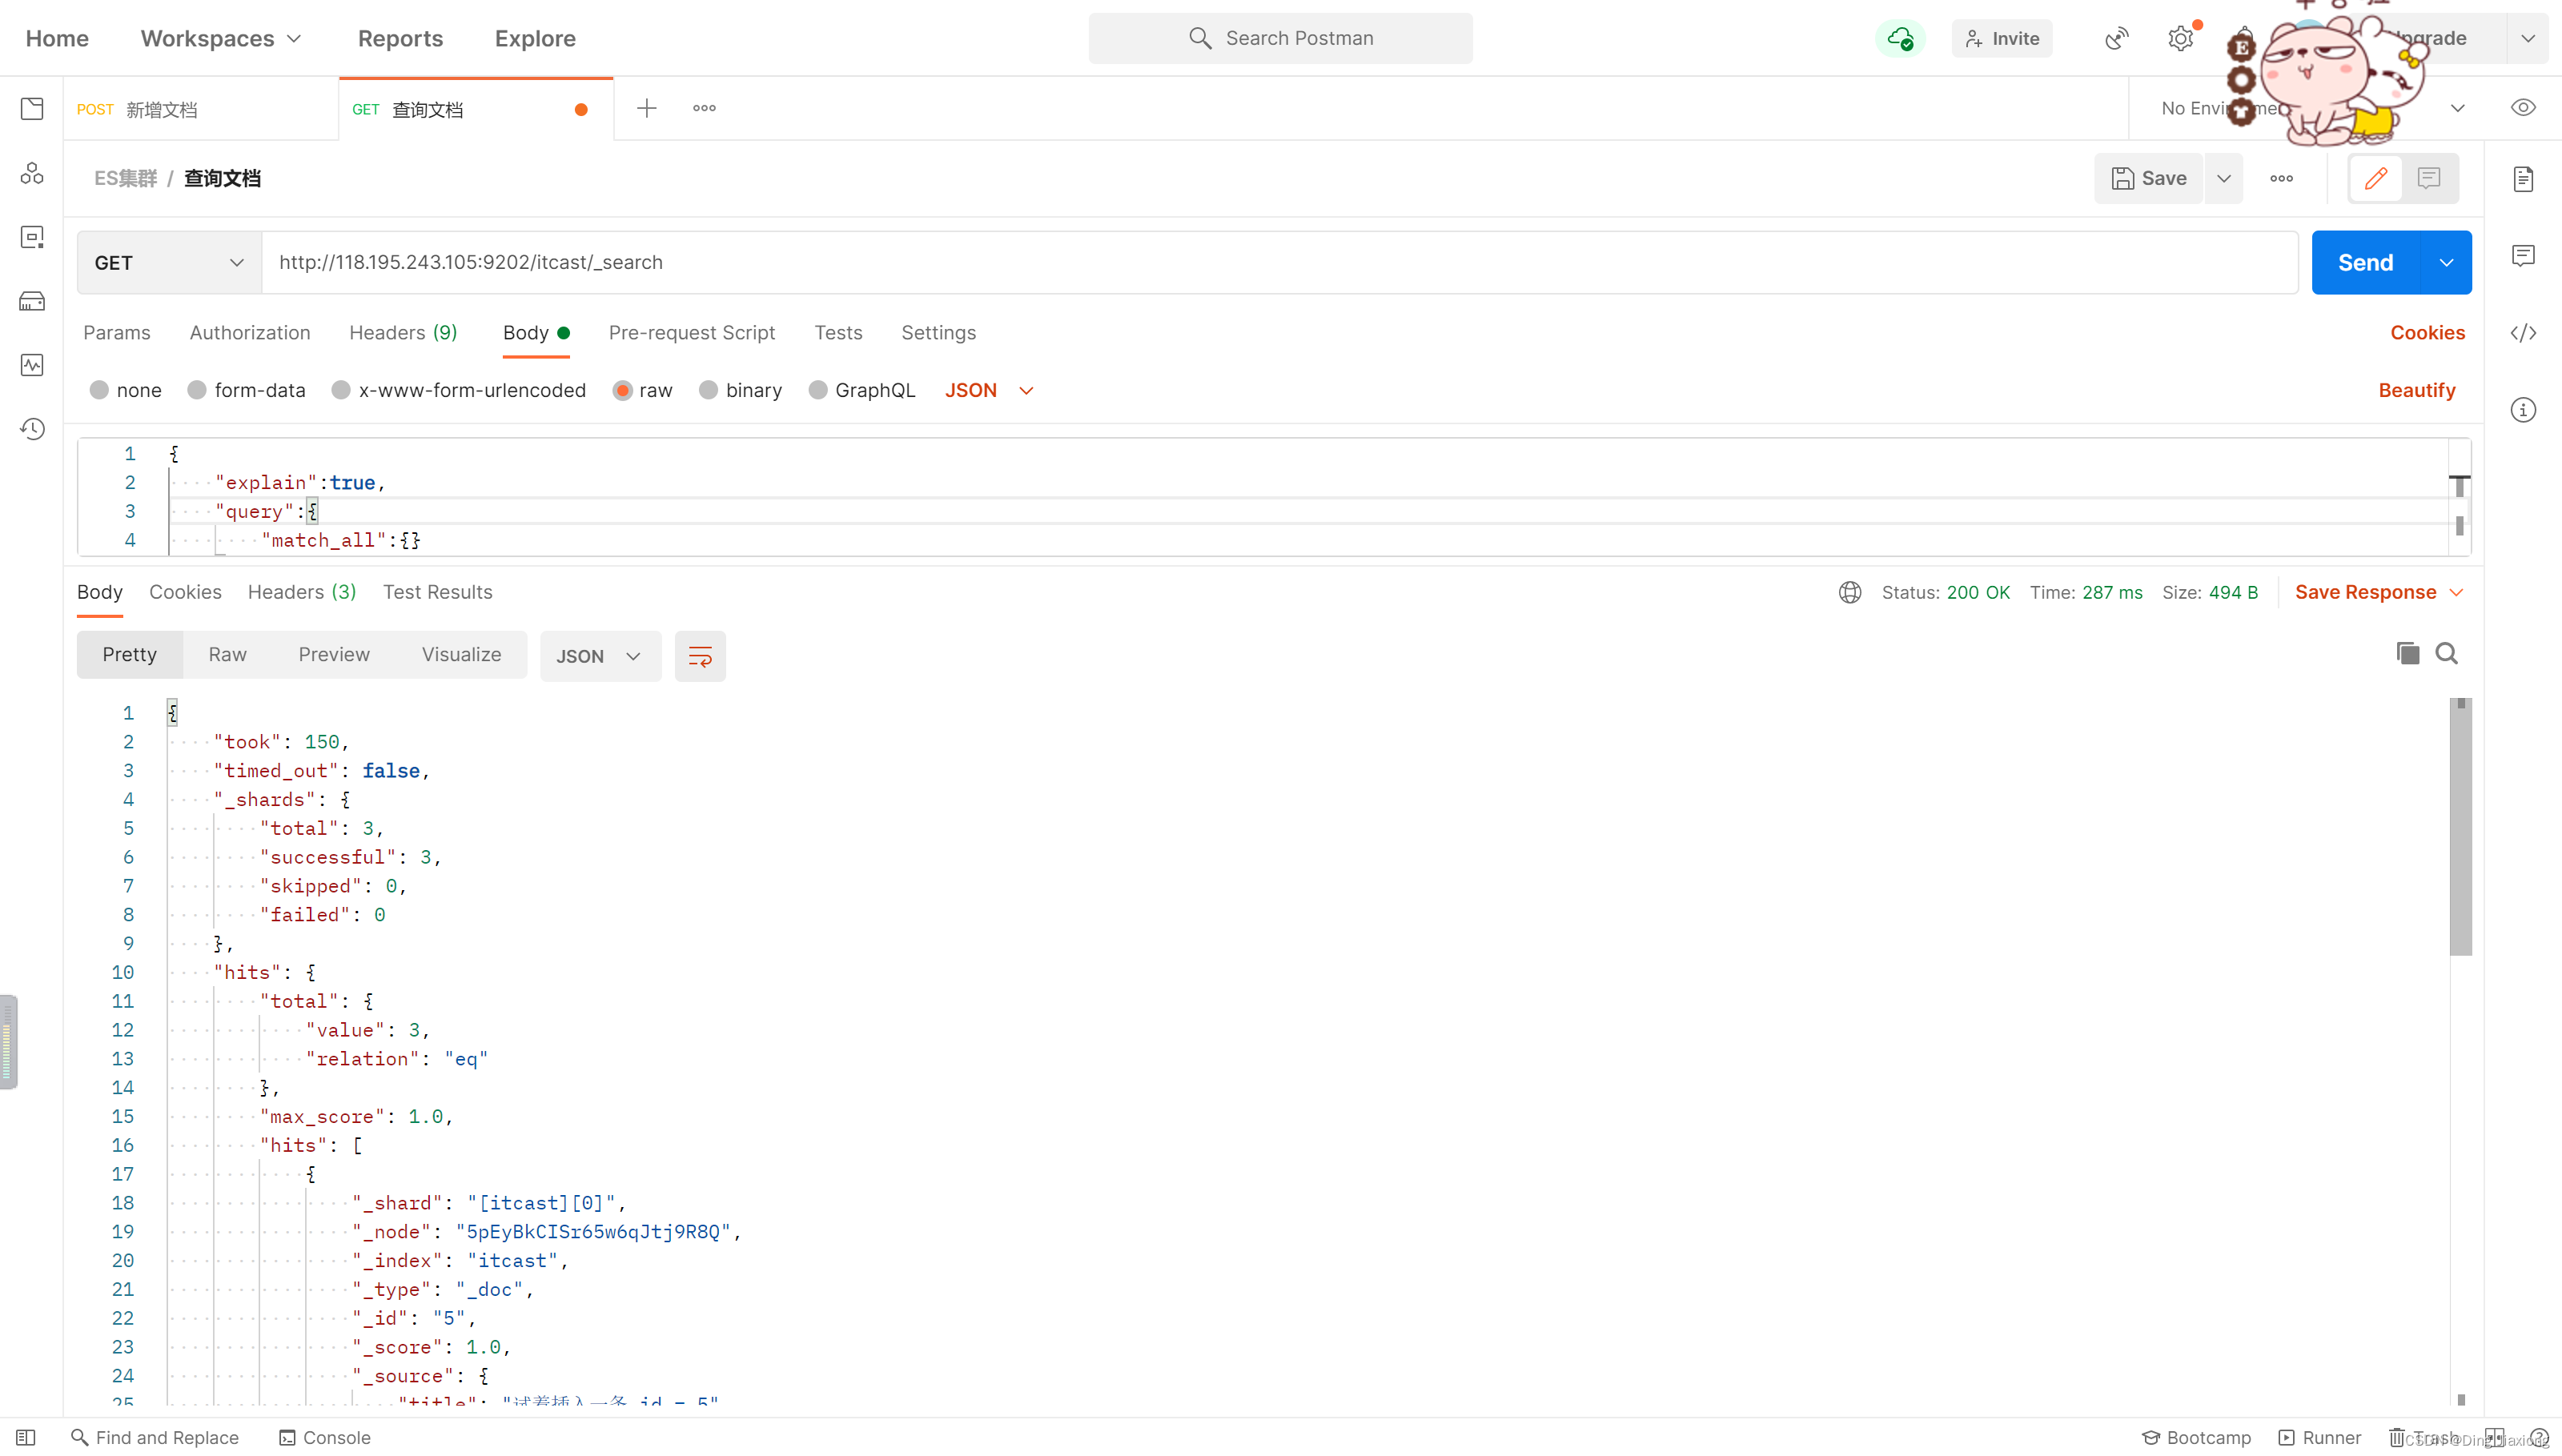Open request Headers (9) tab
Image resolution: width=2562 pixels, height=1456 pixels.
pyautogui.click(x=403, y=333)
